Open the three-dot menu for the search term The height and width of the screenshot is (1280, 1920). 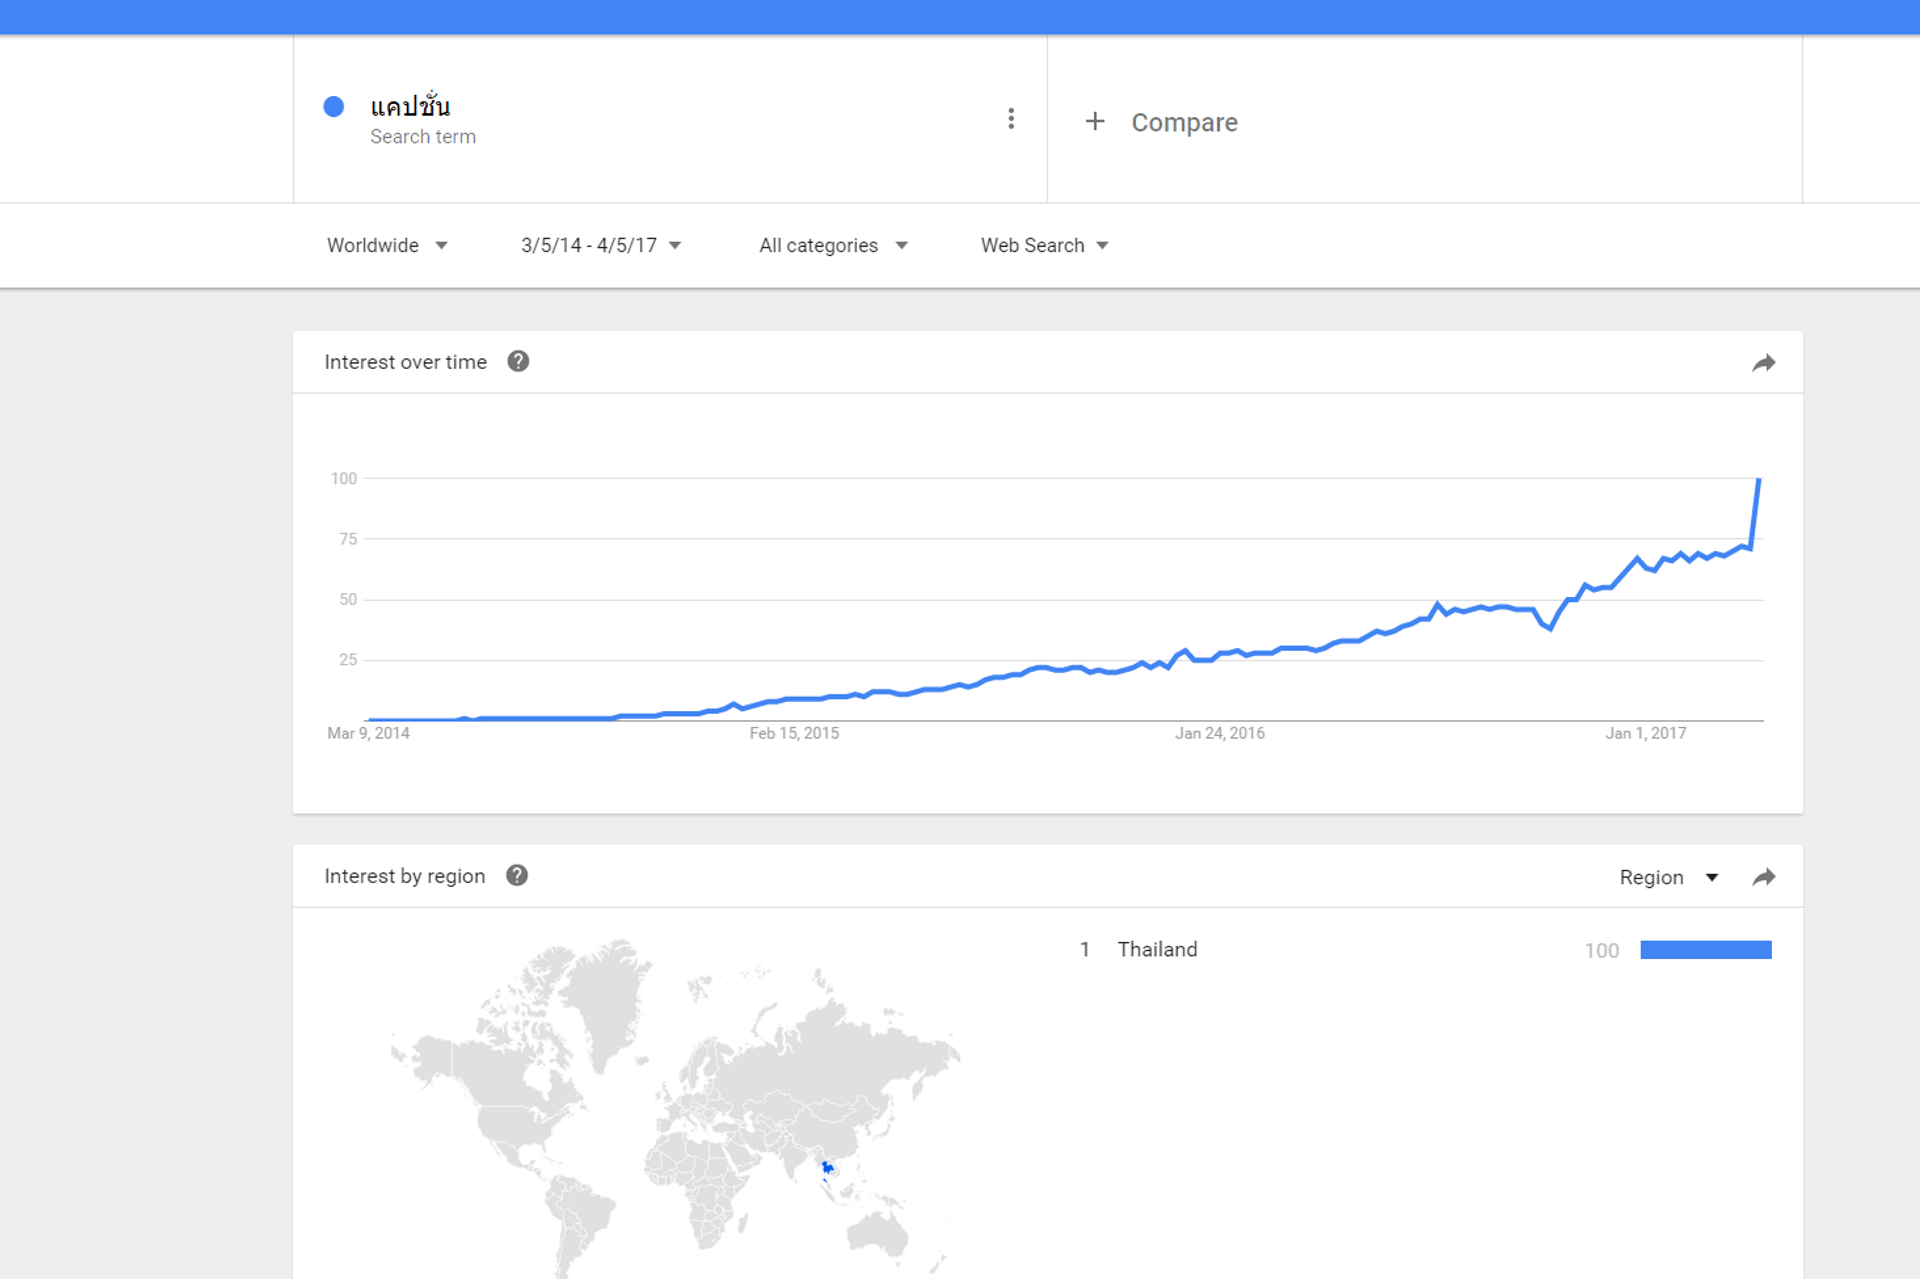click(1011, 119)
